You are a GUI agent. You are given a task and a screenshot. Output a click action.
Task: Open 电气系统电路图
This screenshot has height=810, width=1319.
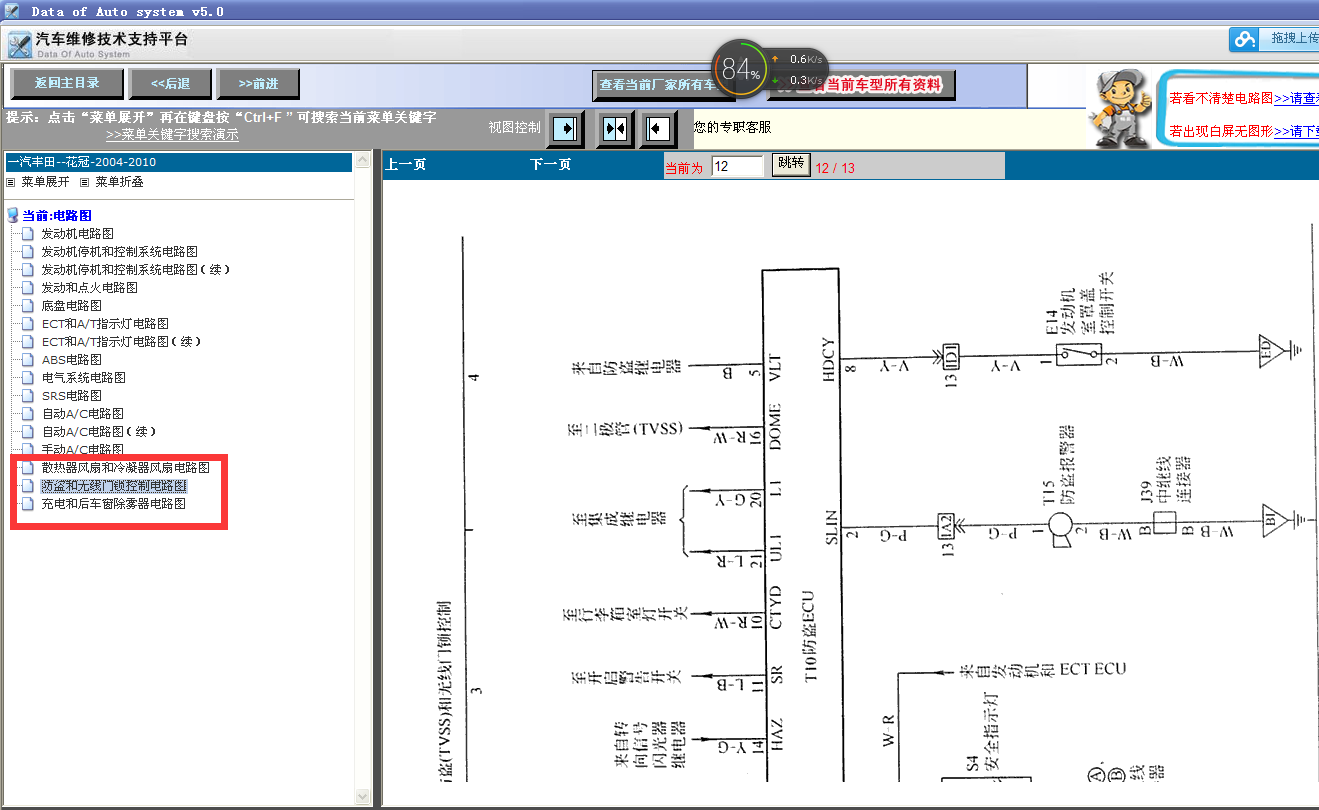[x=83, y=377]
